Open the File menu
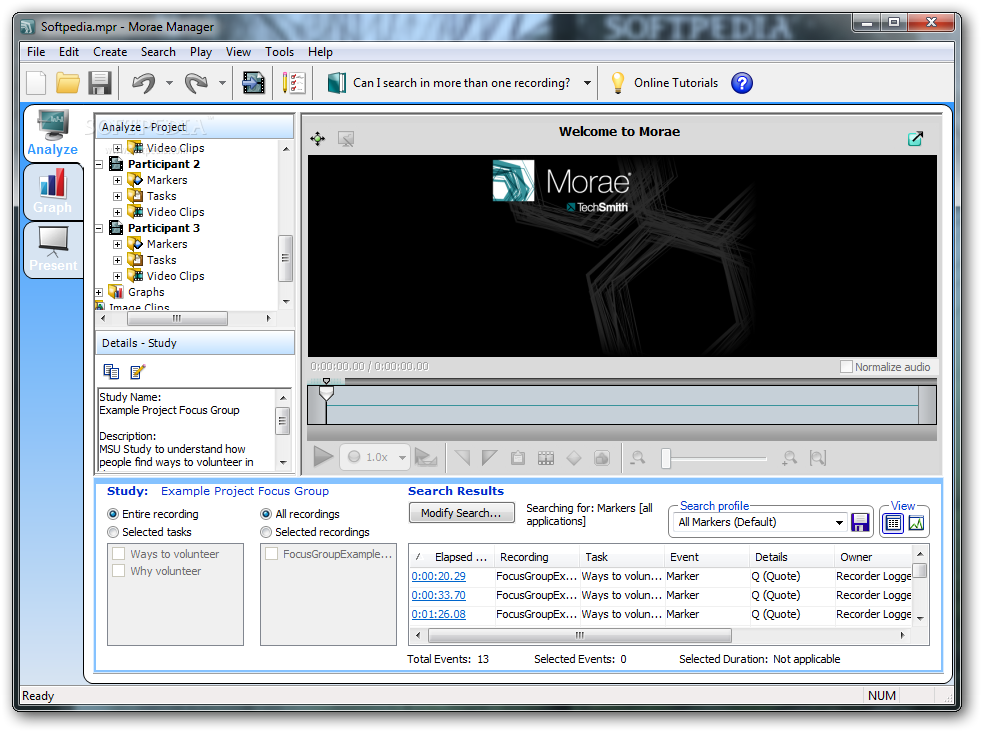Image resolution: width=982 pixels, height=732 pixels. click(36, 52)
